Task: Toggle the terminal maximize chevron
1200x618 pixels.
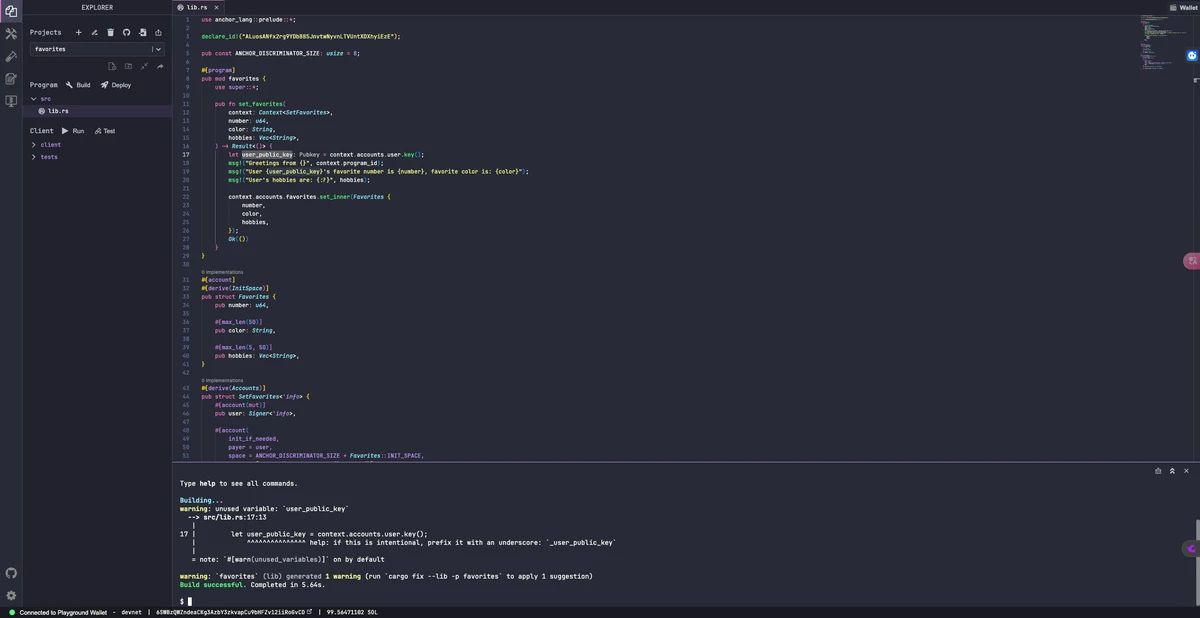Action: 1172,470
